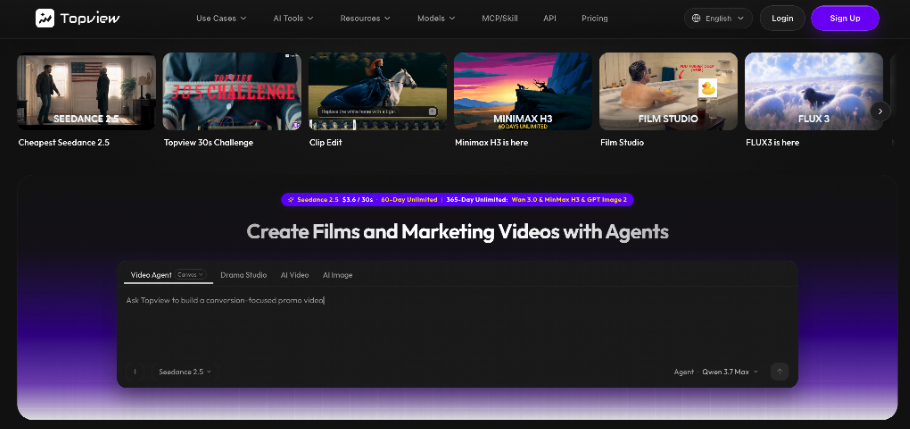Click the Topview brand name text
910x429 pixels.
(x=90, y=18)
